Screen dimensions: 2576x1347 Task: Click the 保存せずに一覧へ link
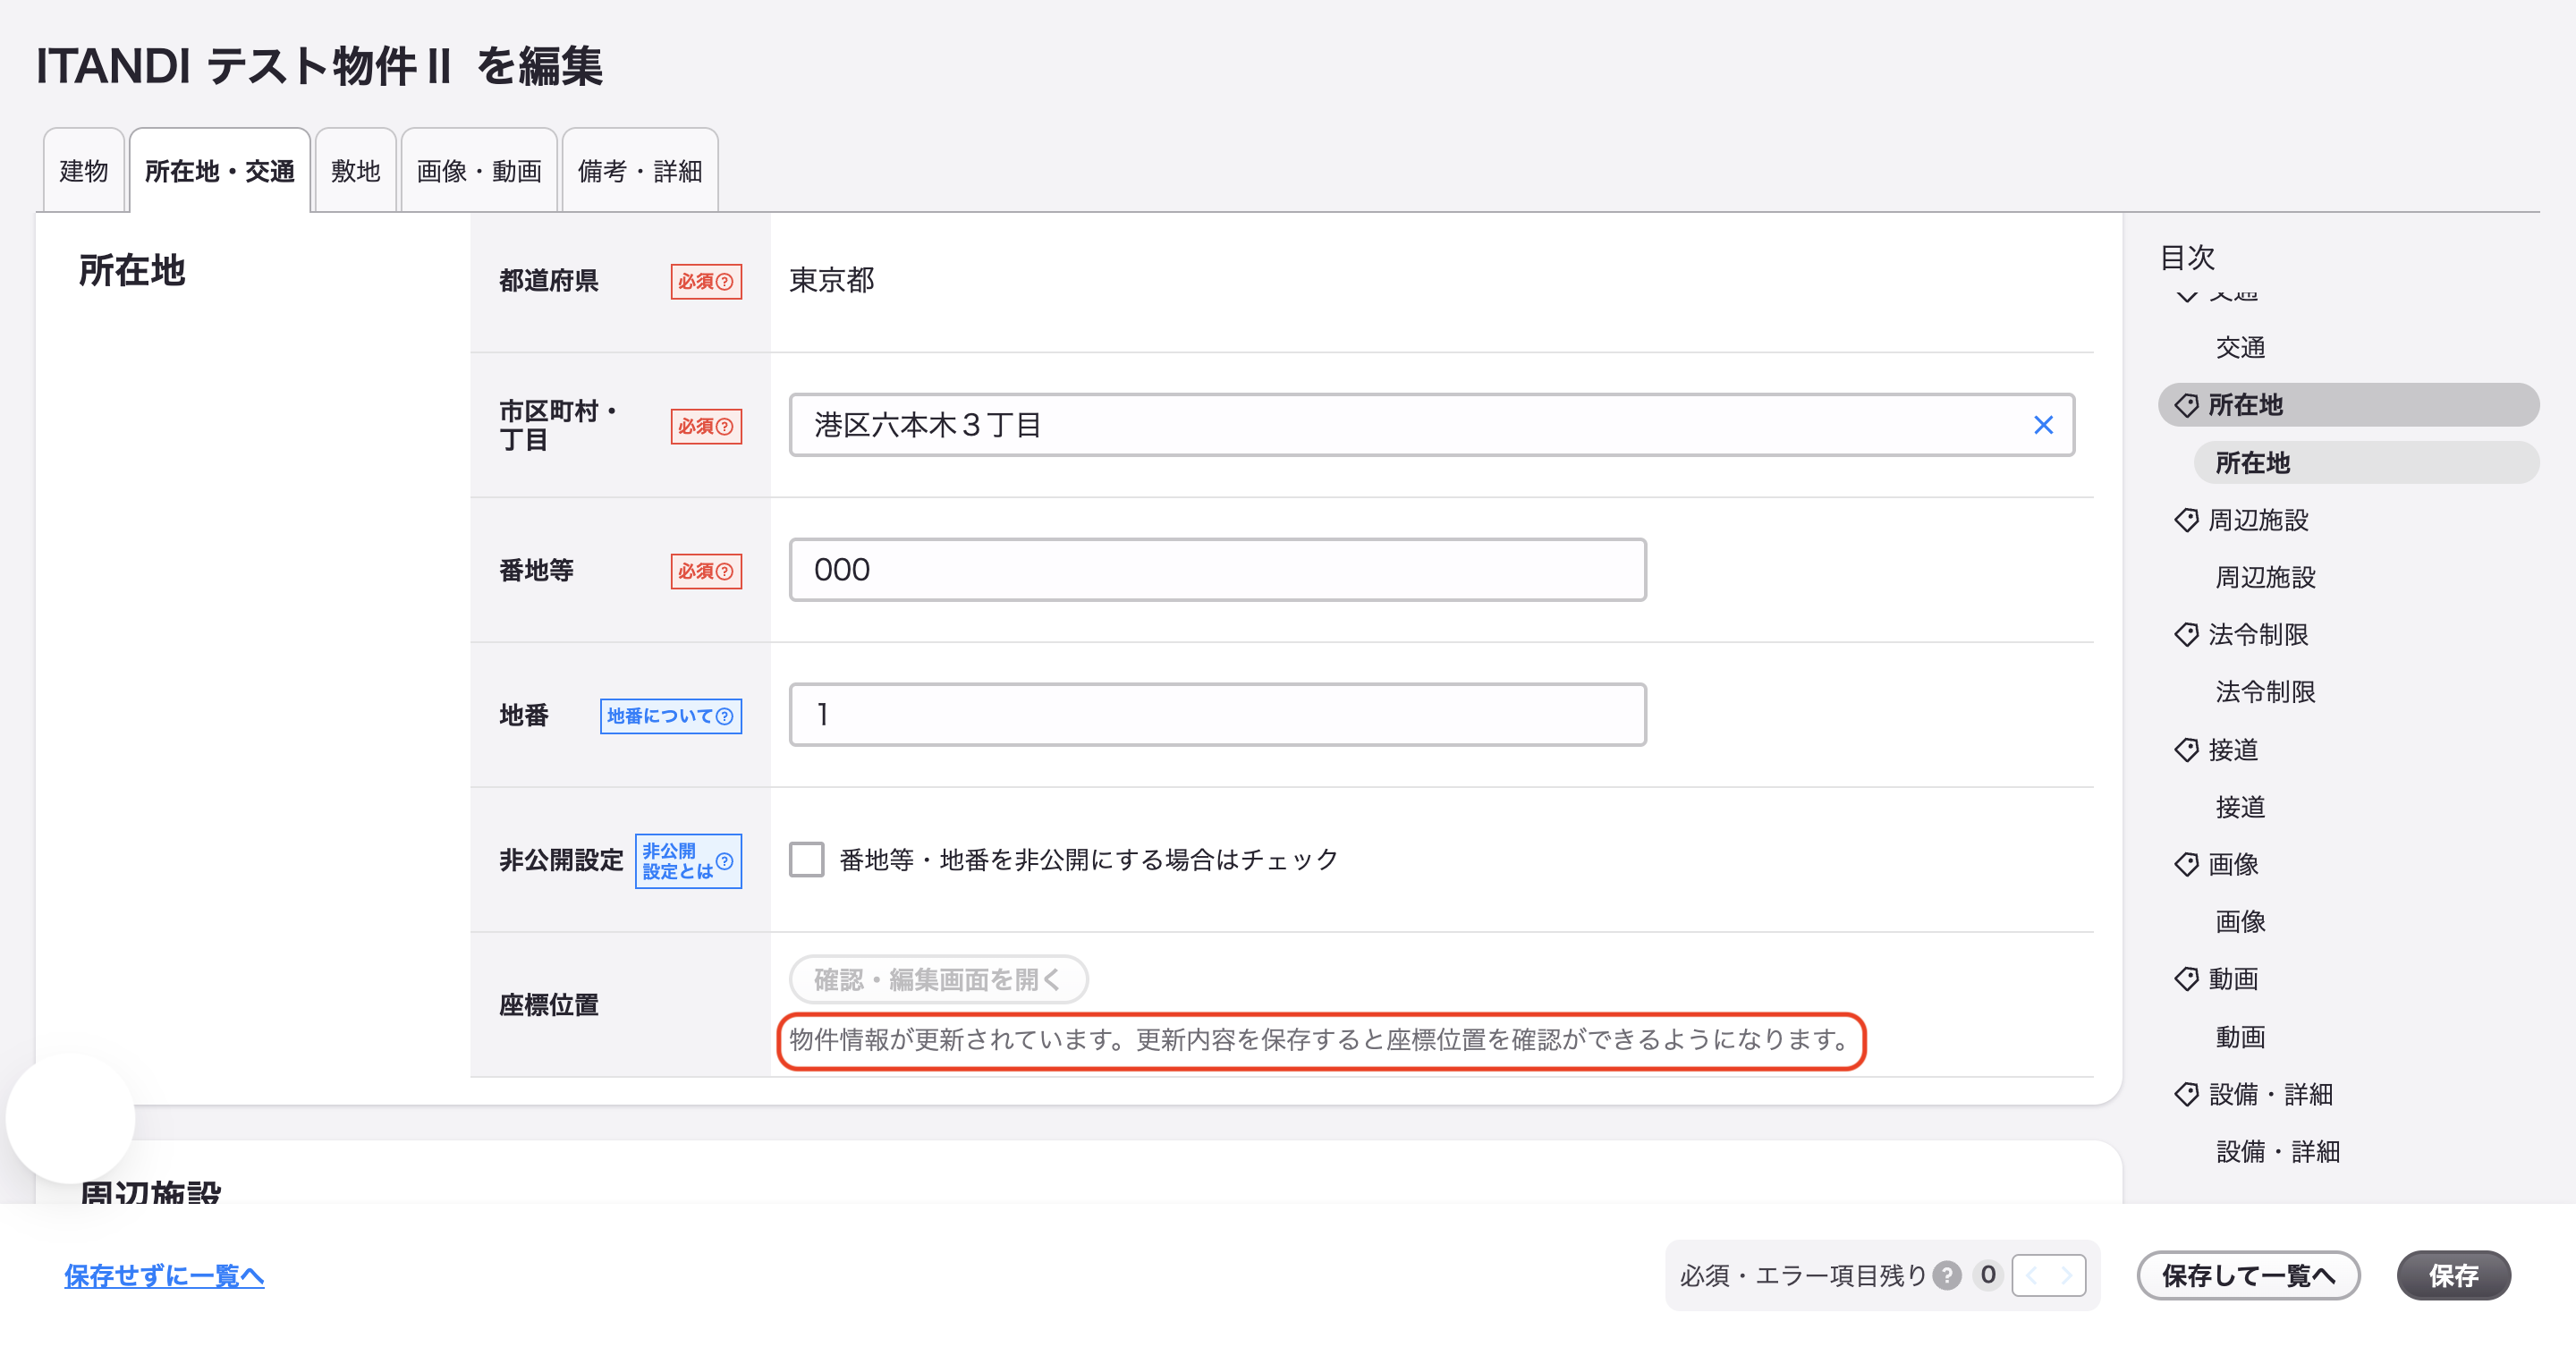pyautogui.click(x=164, y=1275)
